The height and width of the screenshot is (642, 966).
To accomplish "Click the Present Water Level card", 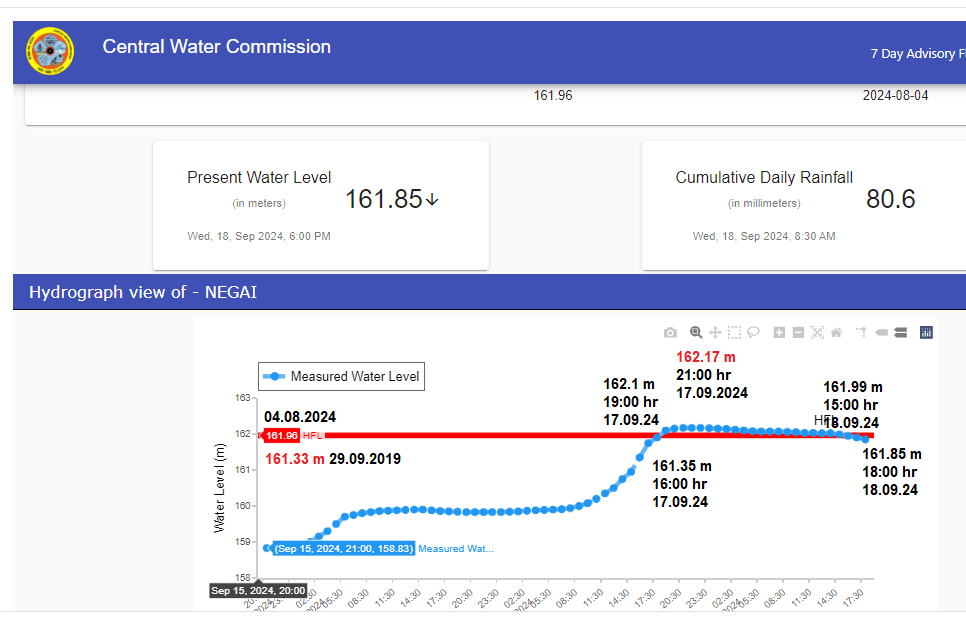I will pyautogui.click(x=320, y=205).
